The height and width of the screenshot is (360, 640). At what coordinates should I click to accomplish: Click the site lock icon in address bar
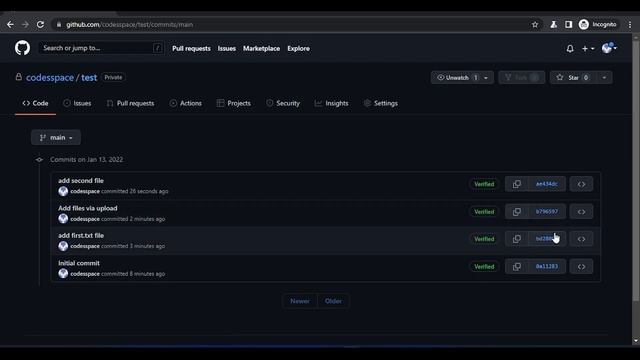tap(59, 24)
